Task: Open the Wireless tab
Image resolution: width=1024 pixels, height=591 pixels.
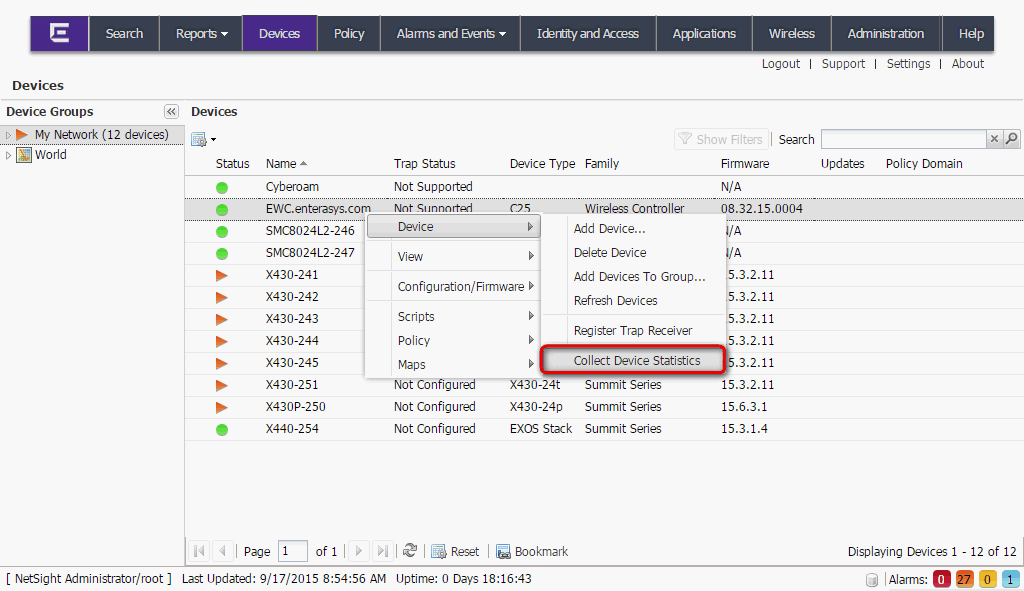Action: [792, 33]
